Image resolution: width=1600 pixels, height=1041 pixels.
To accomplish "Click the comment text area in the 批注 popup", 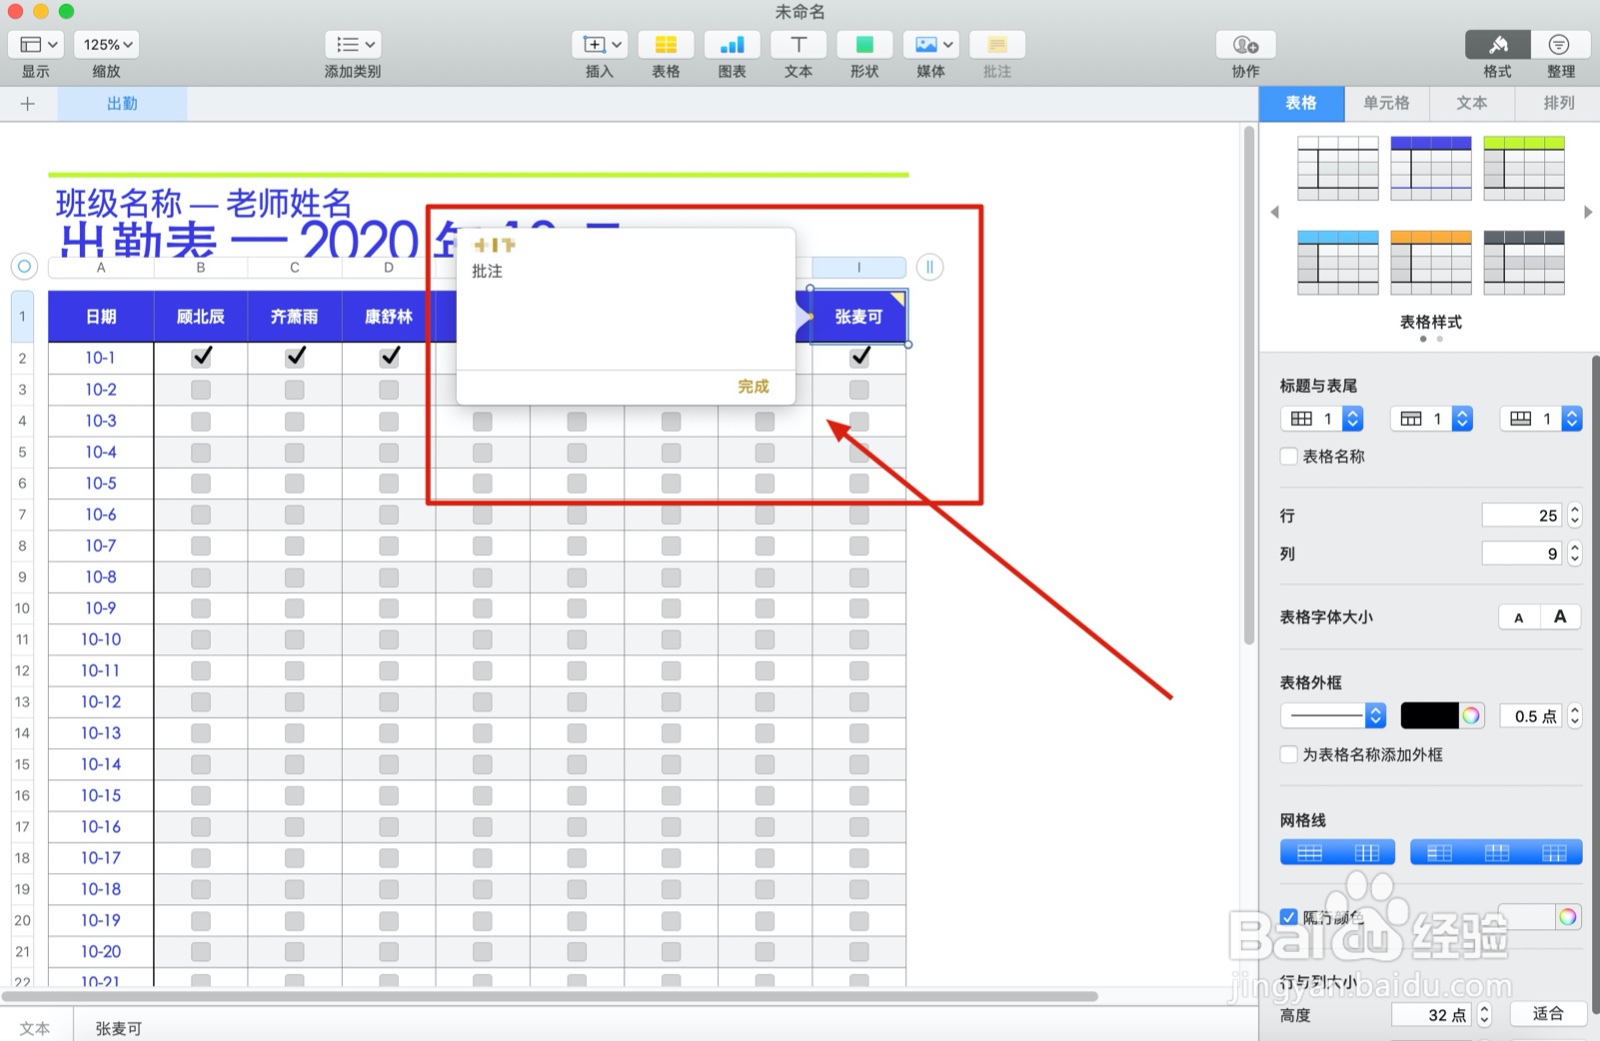I will (625, 315).
